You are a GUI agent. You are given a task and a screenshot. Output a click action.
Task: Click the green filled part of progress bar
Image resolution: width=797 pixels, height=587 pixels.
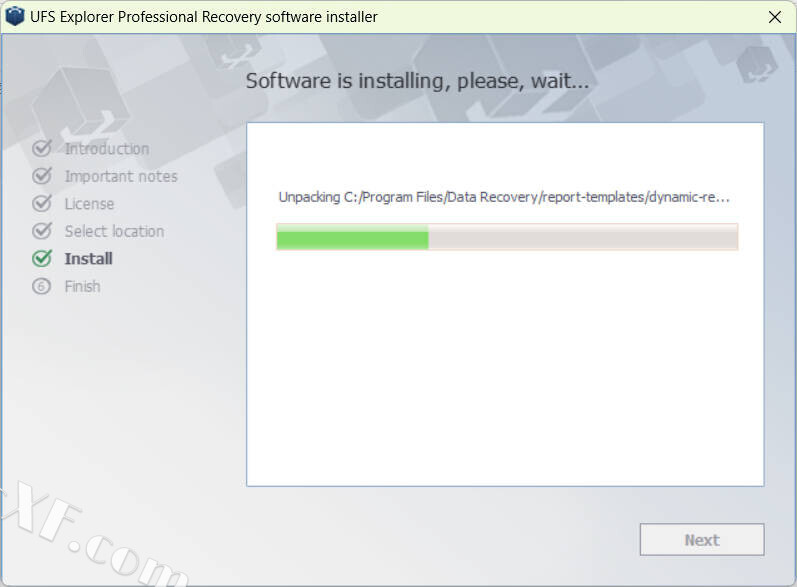pyautogui.click(x=352, y=237)
